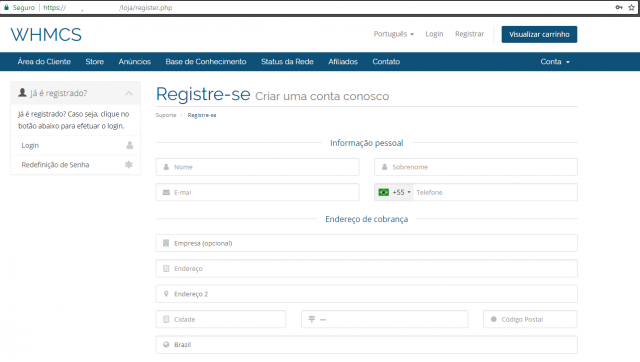Screen dimensions: 640x362
Task: Click the green secure padlock icon
Action: 6,7
